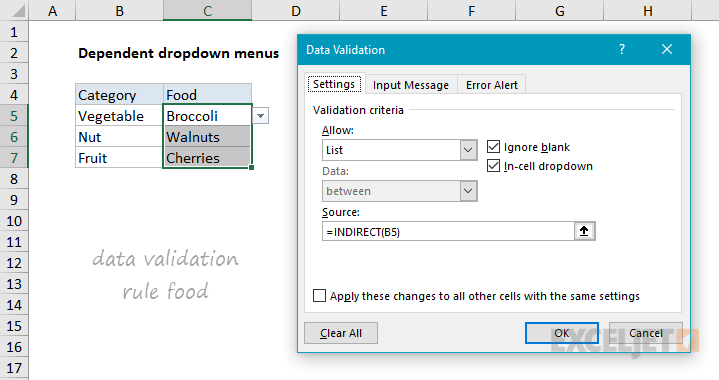
Task: Select row 14 header
Action: pos(14,305)
